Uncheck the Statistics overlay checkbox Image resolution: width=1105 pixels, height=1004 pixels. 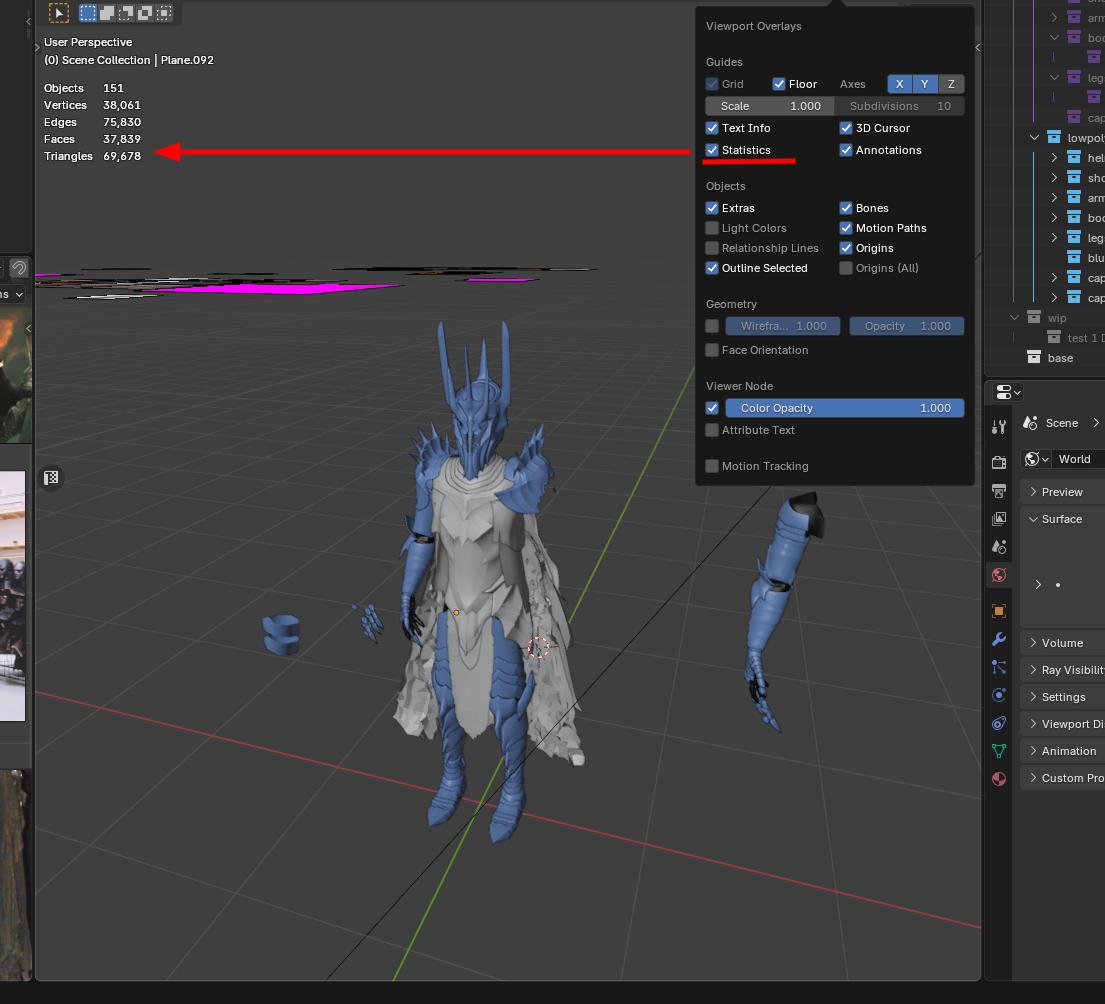712,150
